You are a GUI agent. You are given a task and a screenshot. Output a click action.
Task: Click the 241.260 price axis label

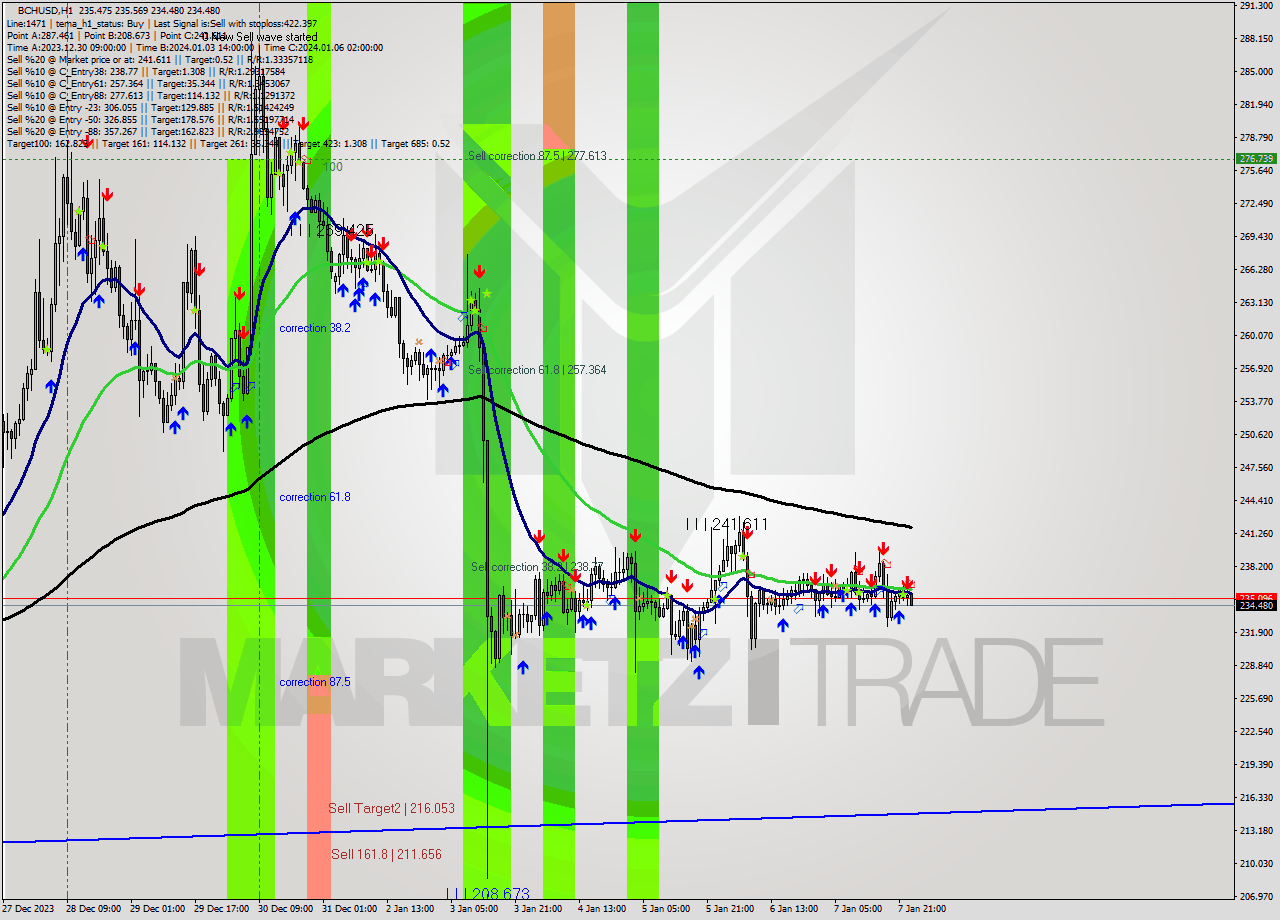(x=1256, y=533)
